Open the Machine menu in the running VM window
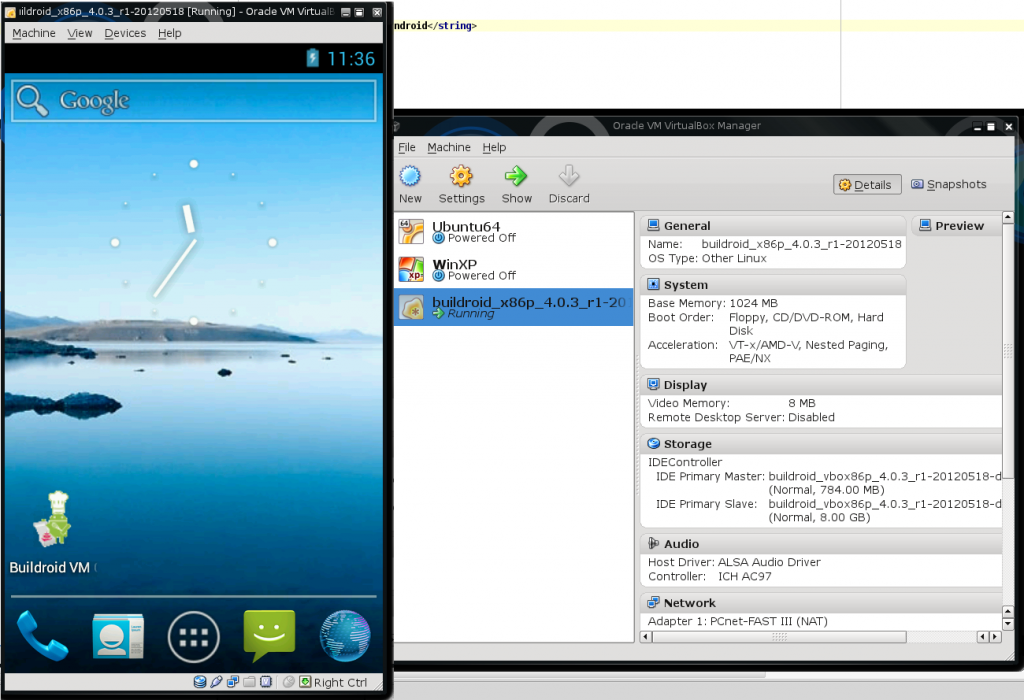The image size is (1024, 700). tap(34, 33)
